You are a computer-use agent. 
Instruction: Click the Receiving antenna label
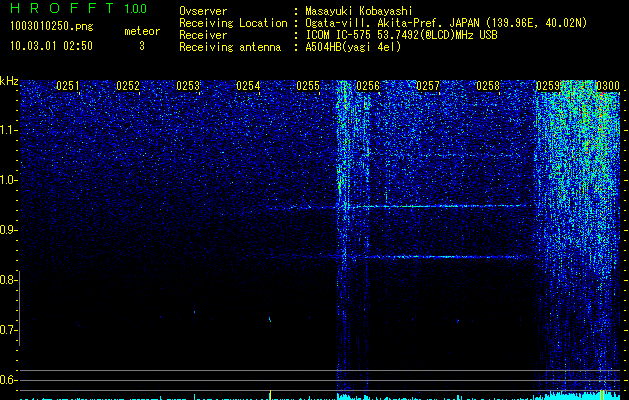click(230, 47)
